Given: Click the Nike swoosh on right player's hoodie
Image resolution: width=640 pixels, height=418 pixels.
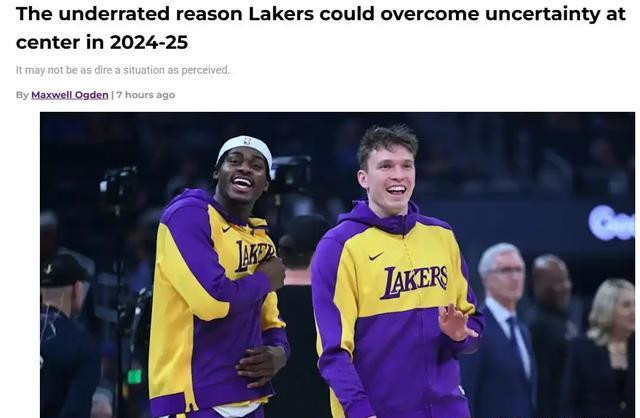Looking at the screenshot, I should click(x=376, y=257).
